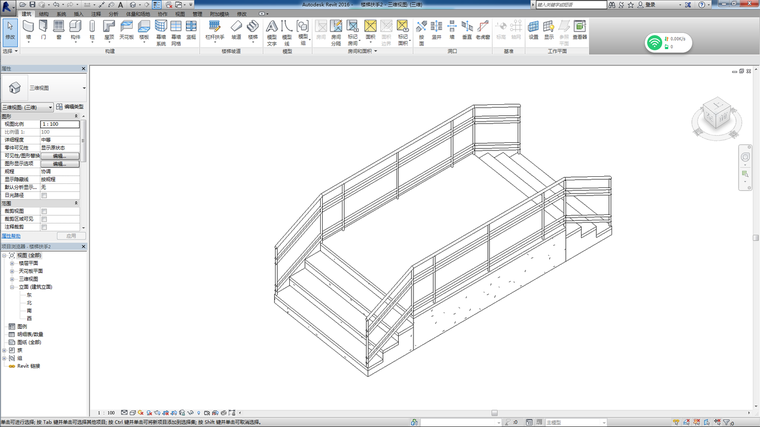The height and width of the screenshot is (427, 760).
Task: Choose the Door (门) tool
Action: click(x=43, y=31)
